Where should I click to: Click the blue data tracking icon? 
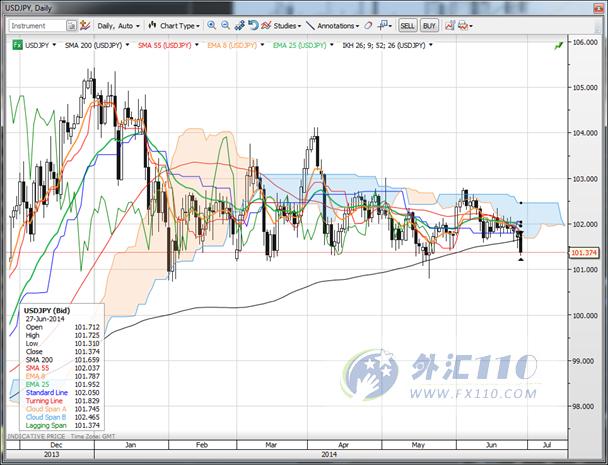(239, 26)
